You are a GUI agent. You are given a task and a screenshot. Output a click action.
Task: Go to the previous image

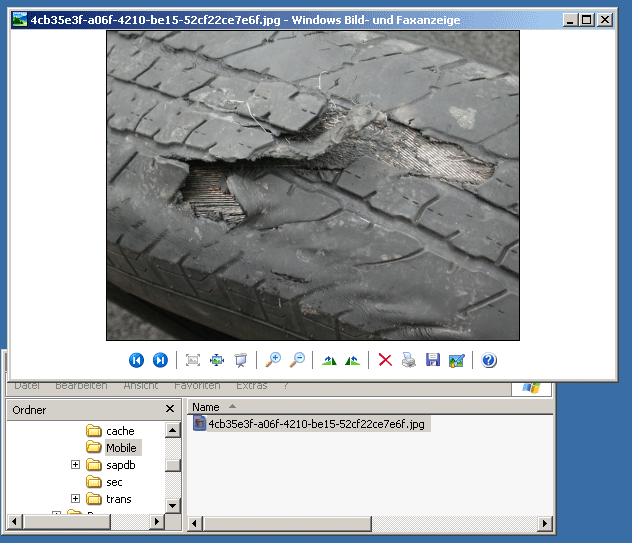(x=137, y=360)
